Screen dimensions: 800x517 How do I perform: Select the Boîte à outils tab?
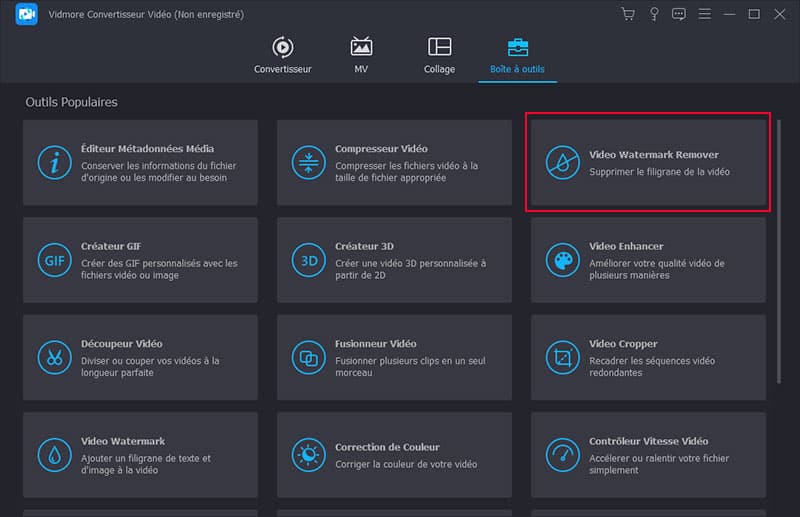(x=518, y=56)
